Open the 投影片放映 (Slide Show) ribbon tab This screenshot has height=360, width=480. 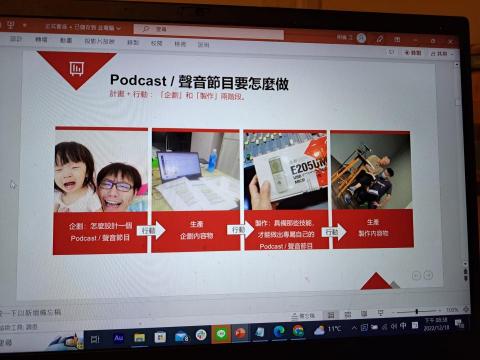99,41
